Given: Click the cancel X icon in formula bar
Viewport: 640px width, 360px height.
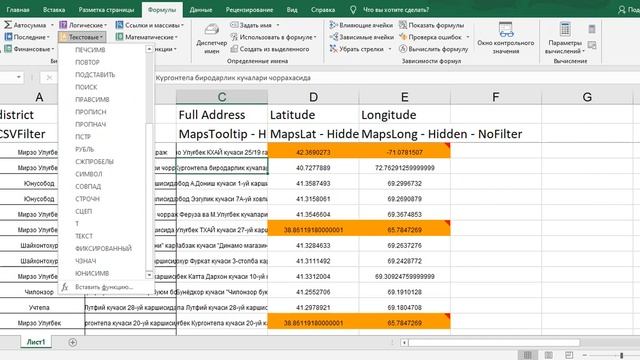Looking at the screenshot, I should click(x=49, y=78).
